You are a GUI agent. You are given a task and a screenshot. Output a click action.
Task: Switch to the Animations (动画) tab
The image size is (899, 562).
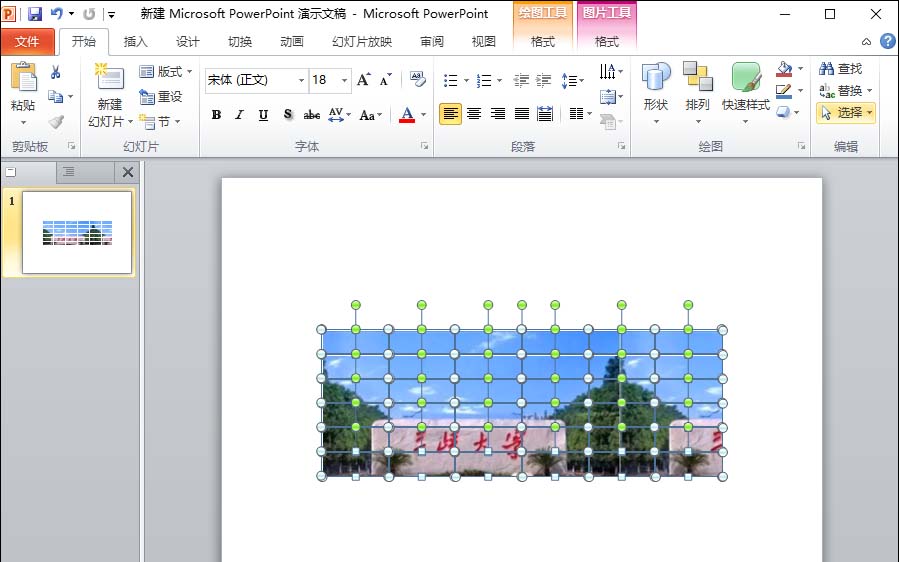pos(292,41)
